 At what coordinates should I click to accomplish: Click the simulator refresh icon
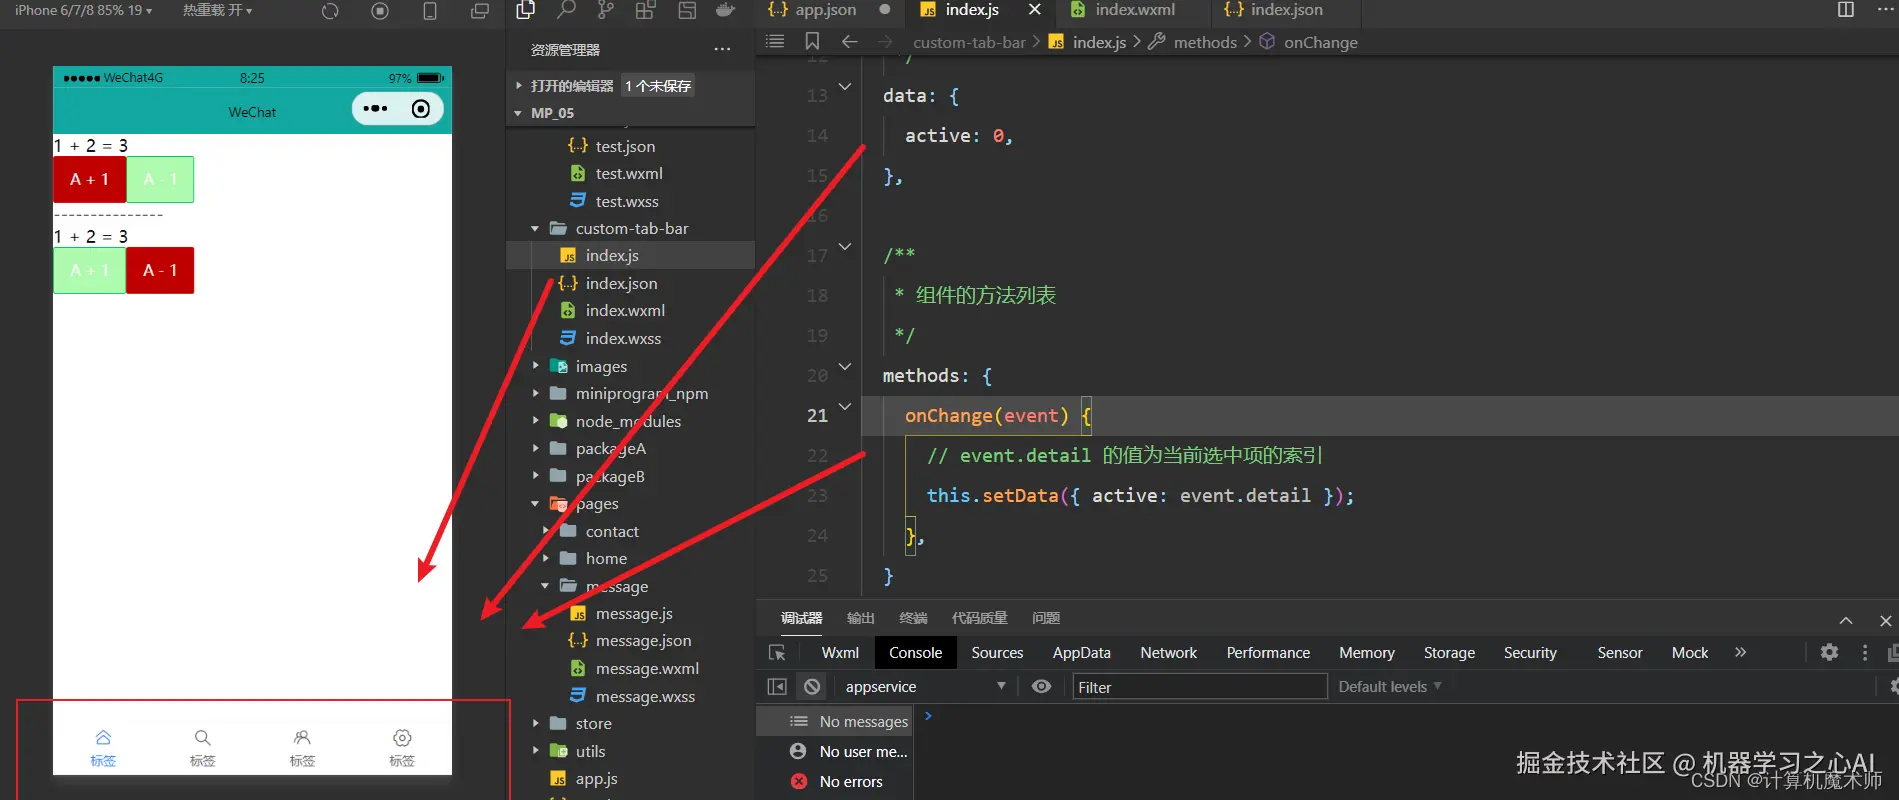coord(330,11)
